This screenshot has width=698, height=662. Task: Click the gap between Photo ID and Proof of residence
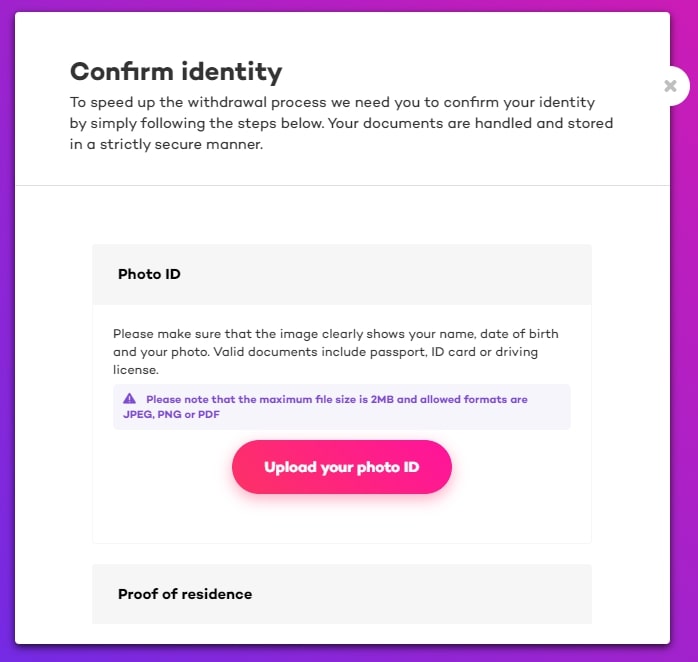tap(342, 554)
